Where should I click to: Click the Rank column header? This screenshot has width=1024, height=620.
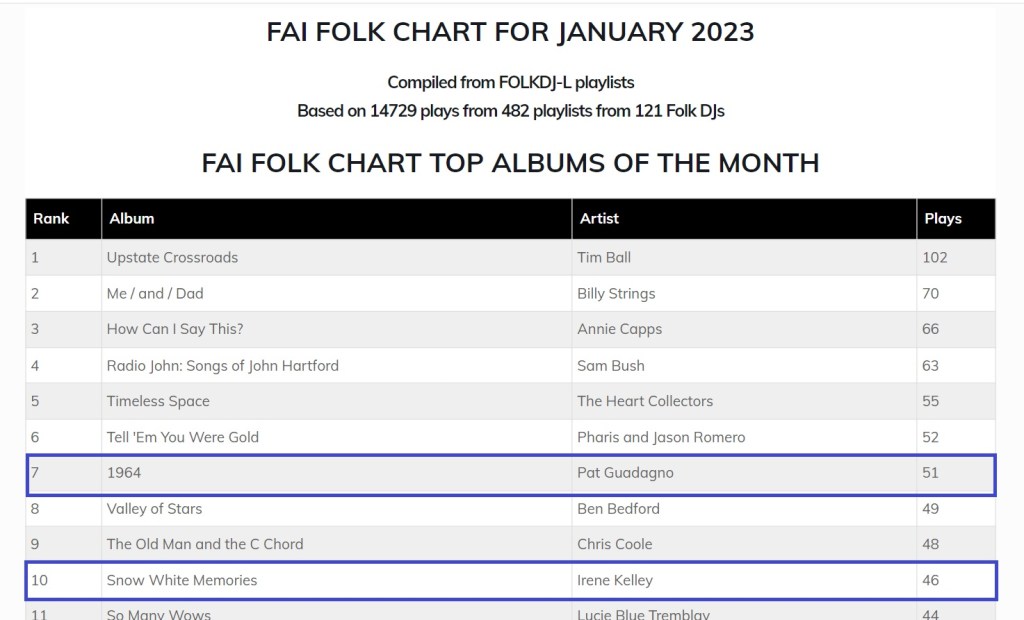click(51, 218)
